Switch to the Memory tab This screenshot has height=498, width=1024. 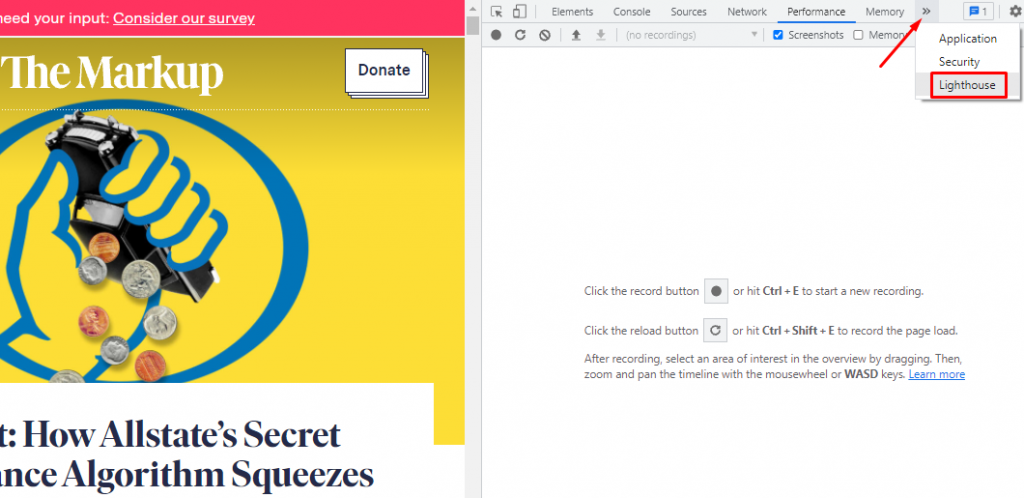[884, 12]
